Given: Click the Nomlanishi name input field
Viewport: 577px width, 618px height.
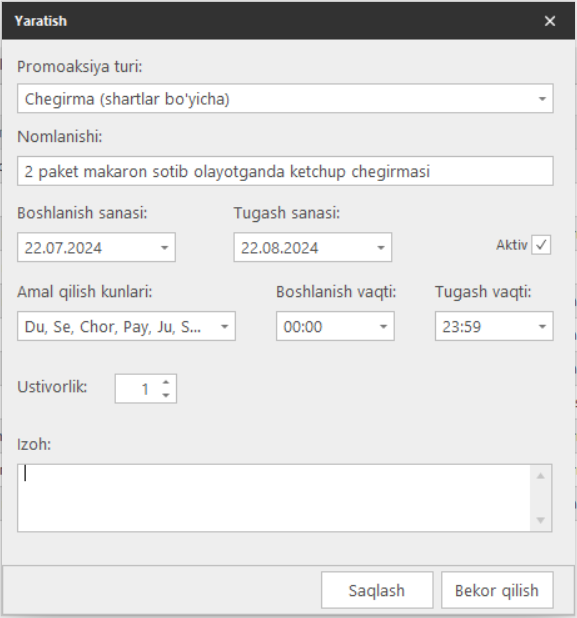Looking at the screenshot, I should [285, 171].
